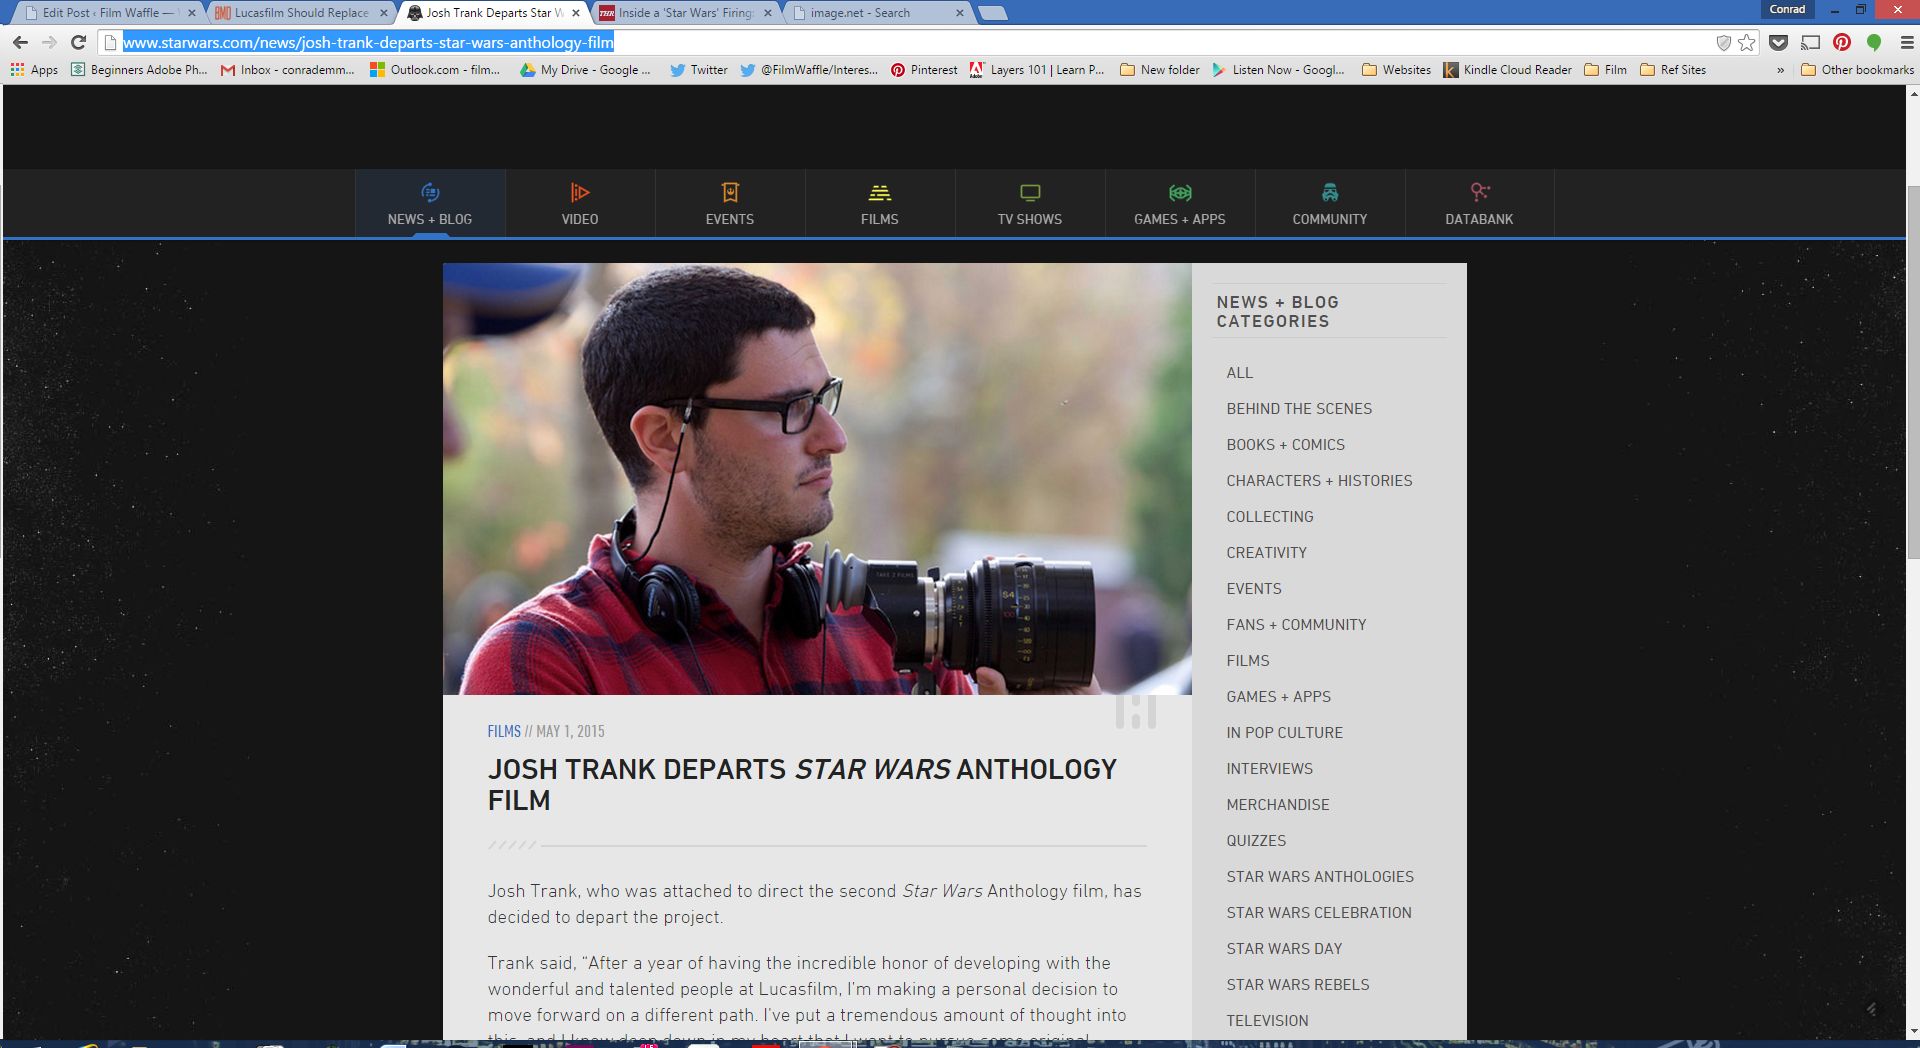This screenshot has height=1048, width=1920.
Task: Open the My Drive - Google bookmark
Action: click(585, 70)
